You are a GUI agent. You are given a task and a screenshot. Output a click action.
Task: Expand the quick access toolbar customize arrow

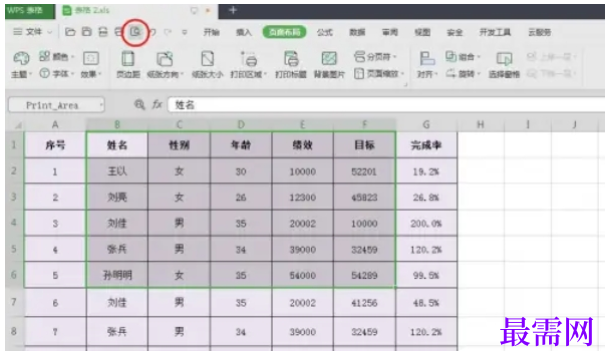(184, 32)
